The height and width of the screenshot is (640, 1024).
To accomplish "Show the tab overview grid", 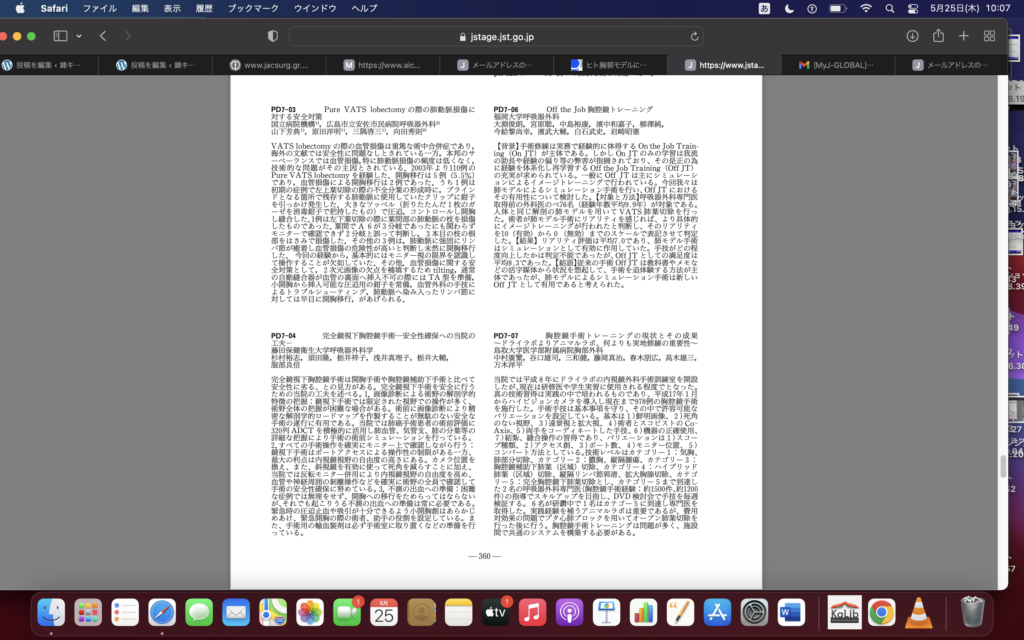I will point(989,36).
